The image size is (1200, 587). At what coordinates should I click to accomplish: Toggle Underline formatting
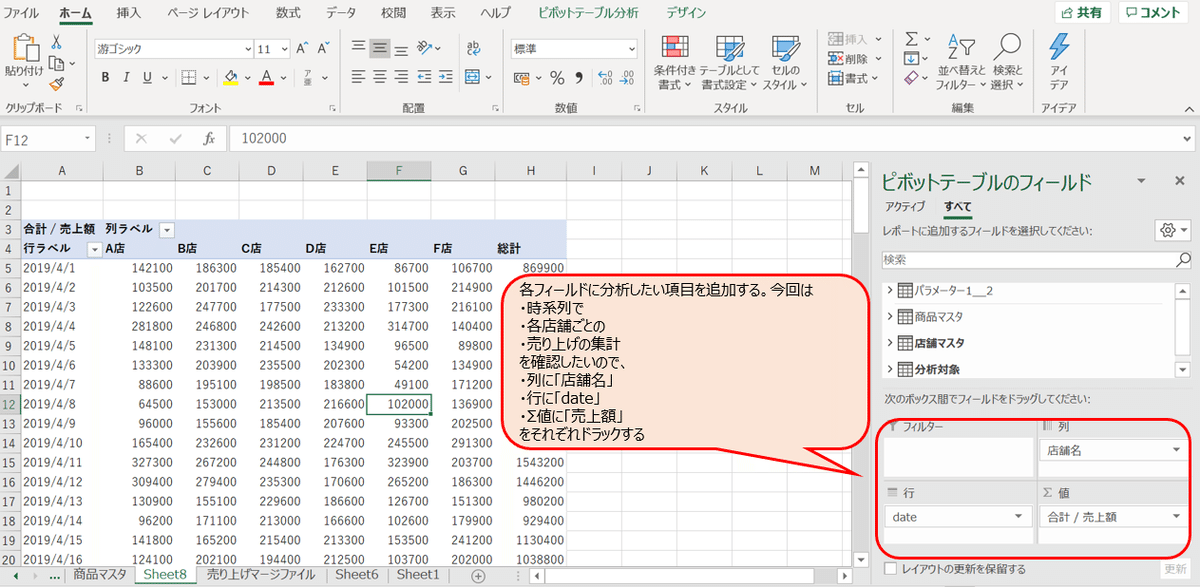click(x=148, y=77)
